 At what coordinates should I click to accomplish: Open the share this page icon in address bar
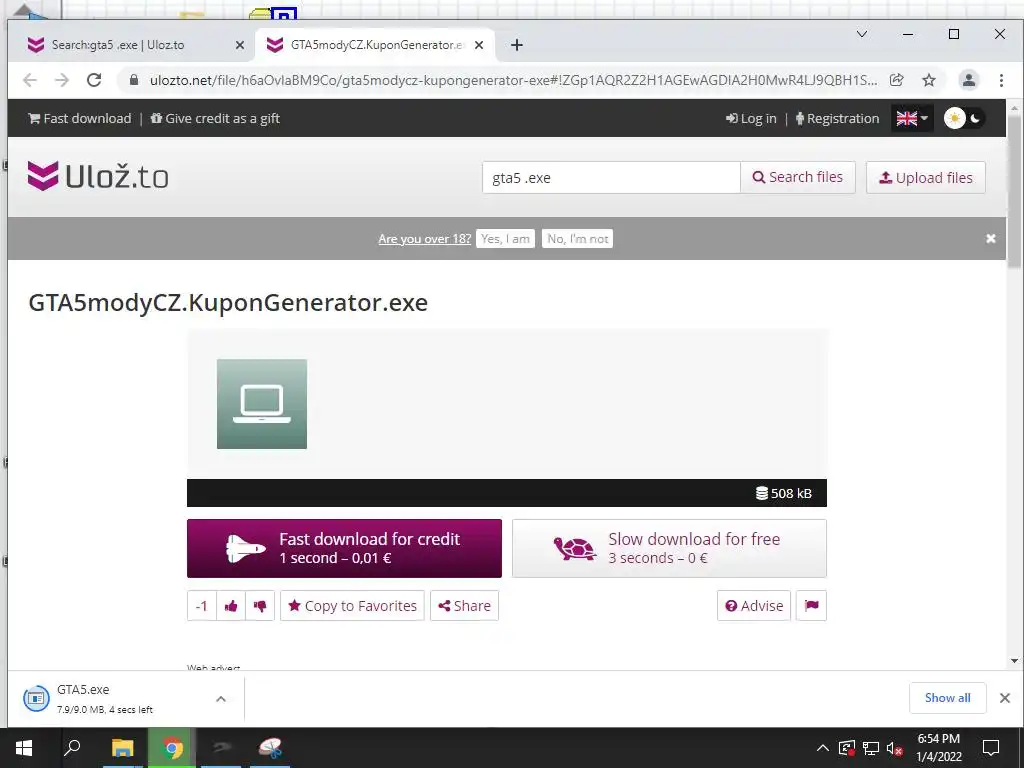click(x=897, y=80)
